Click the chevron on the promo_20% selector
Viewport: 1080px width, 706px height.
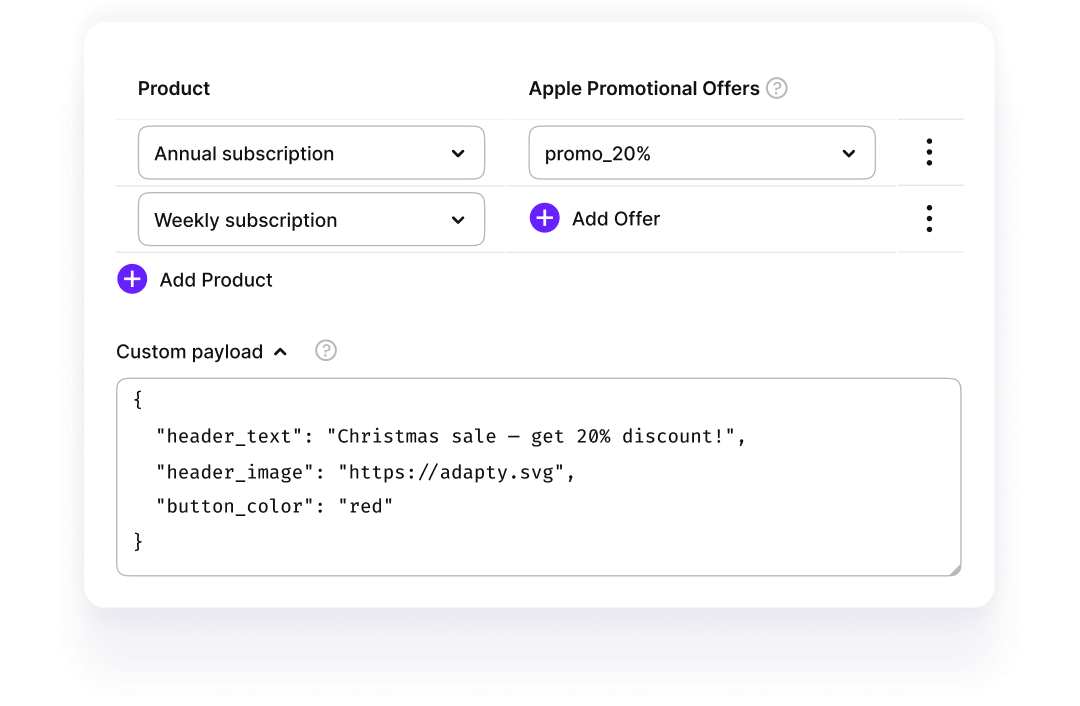click(848, 153)
